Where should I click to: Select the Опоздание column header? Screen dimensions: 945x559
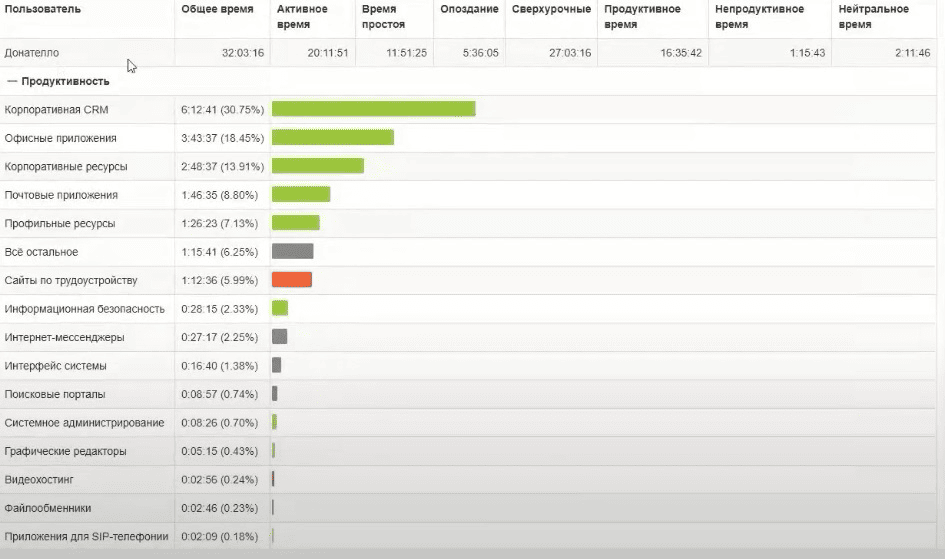click(x=469, y=9)
